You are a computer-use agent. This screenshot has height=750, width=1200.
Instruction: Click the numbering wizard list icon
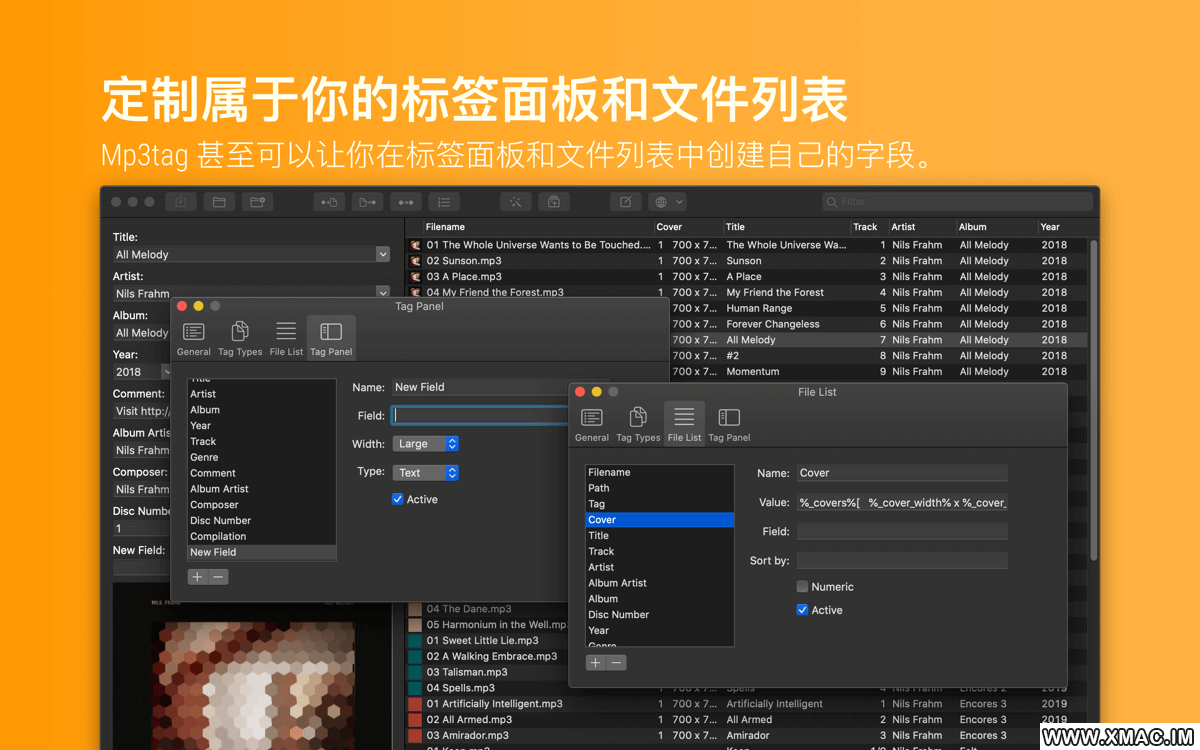(444, 202)
